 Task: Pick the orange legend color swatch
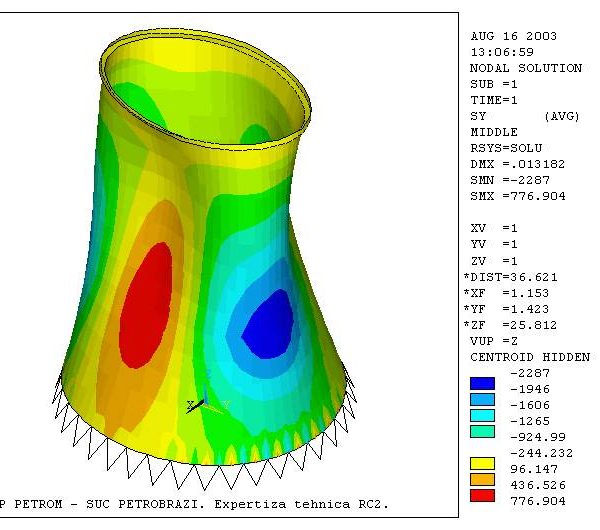[482, 479]
